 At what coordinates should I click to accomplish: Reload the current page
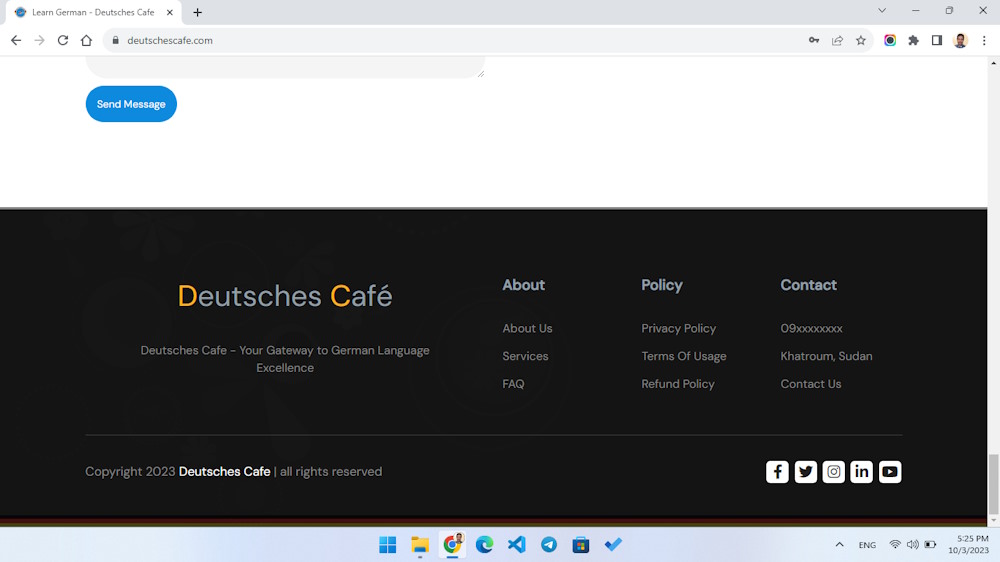[62, 40]
